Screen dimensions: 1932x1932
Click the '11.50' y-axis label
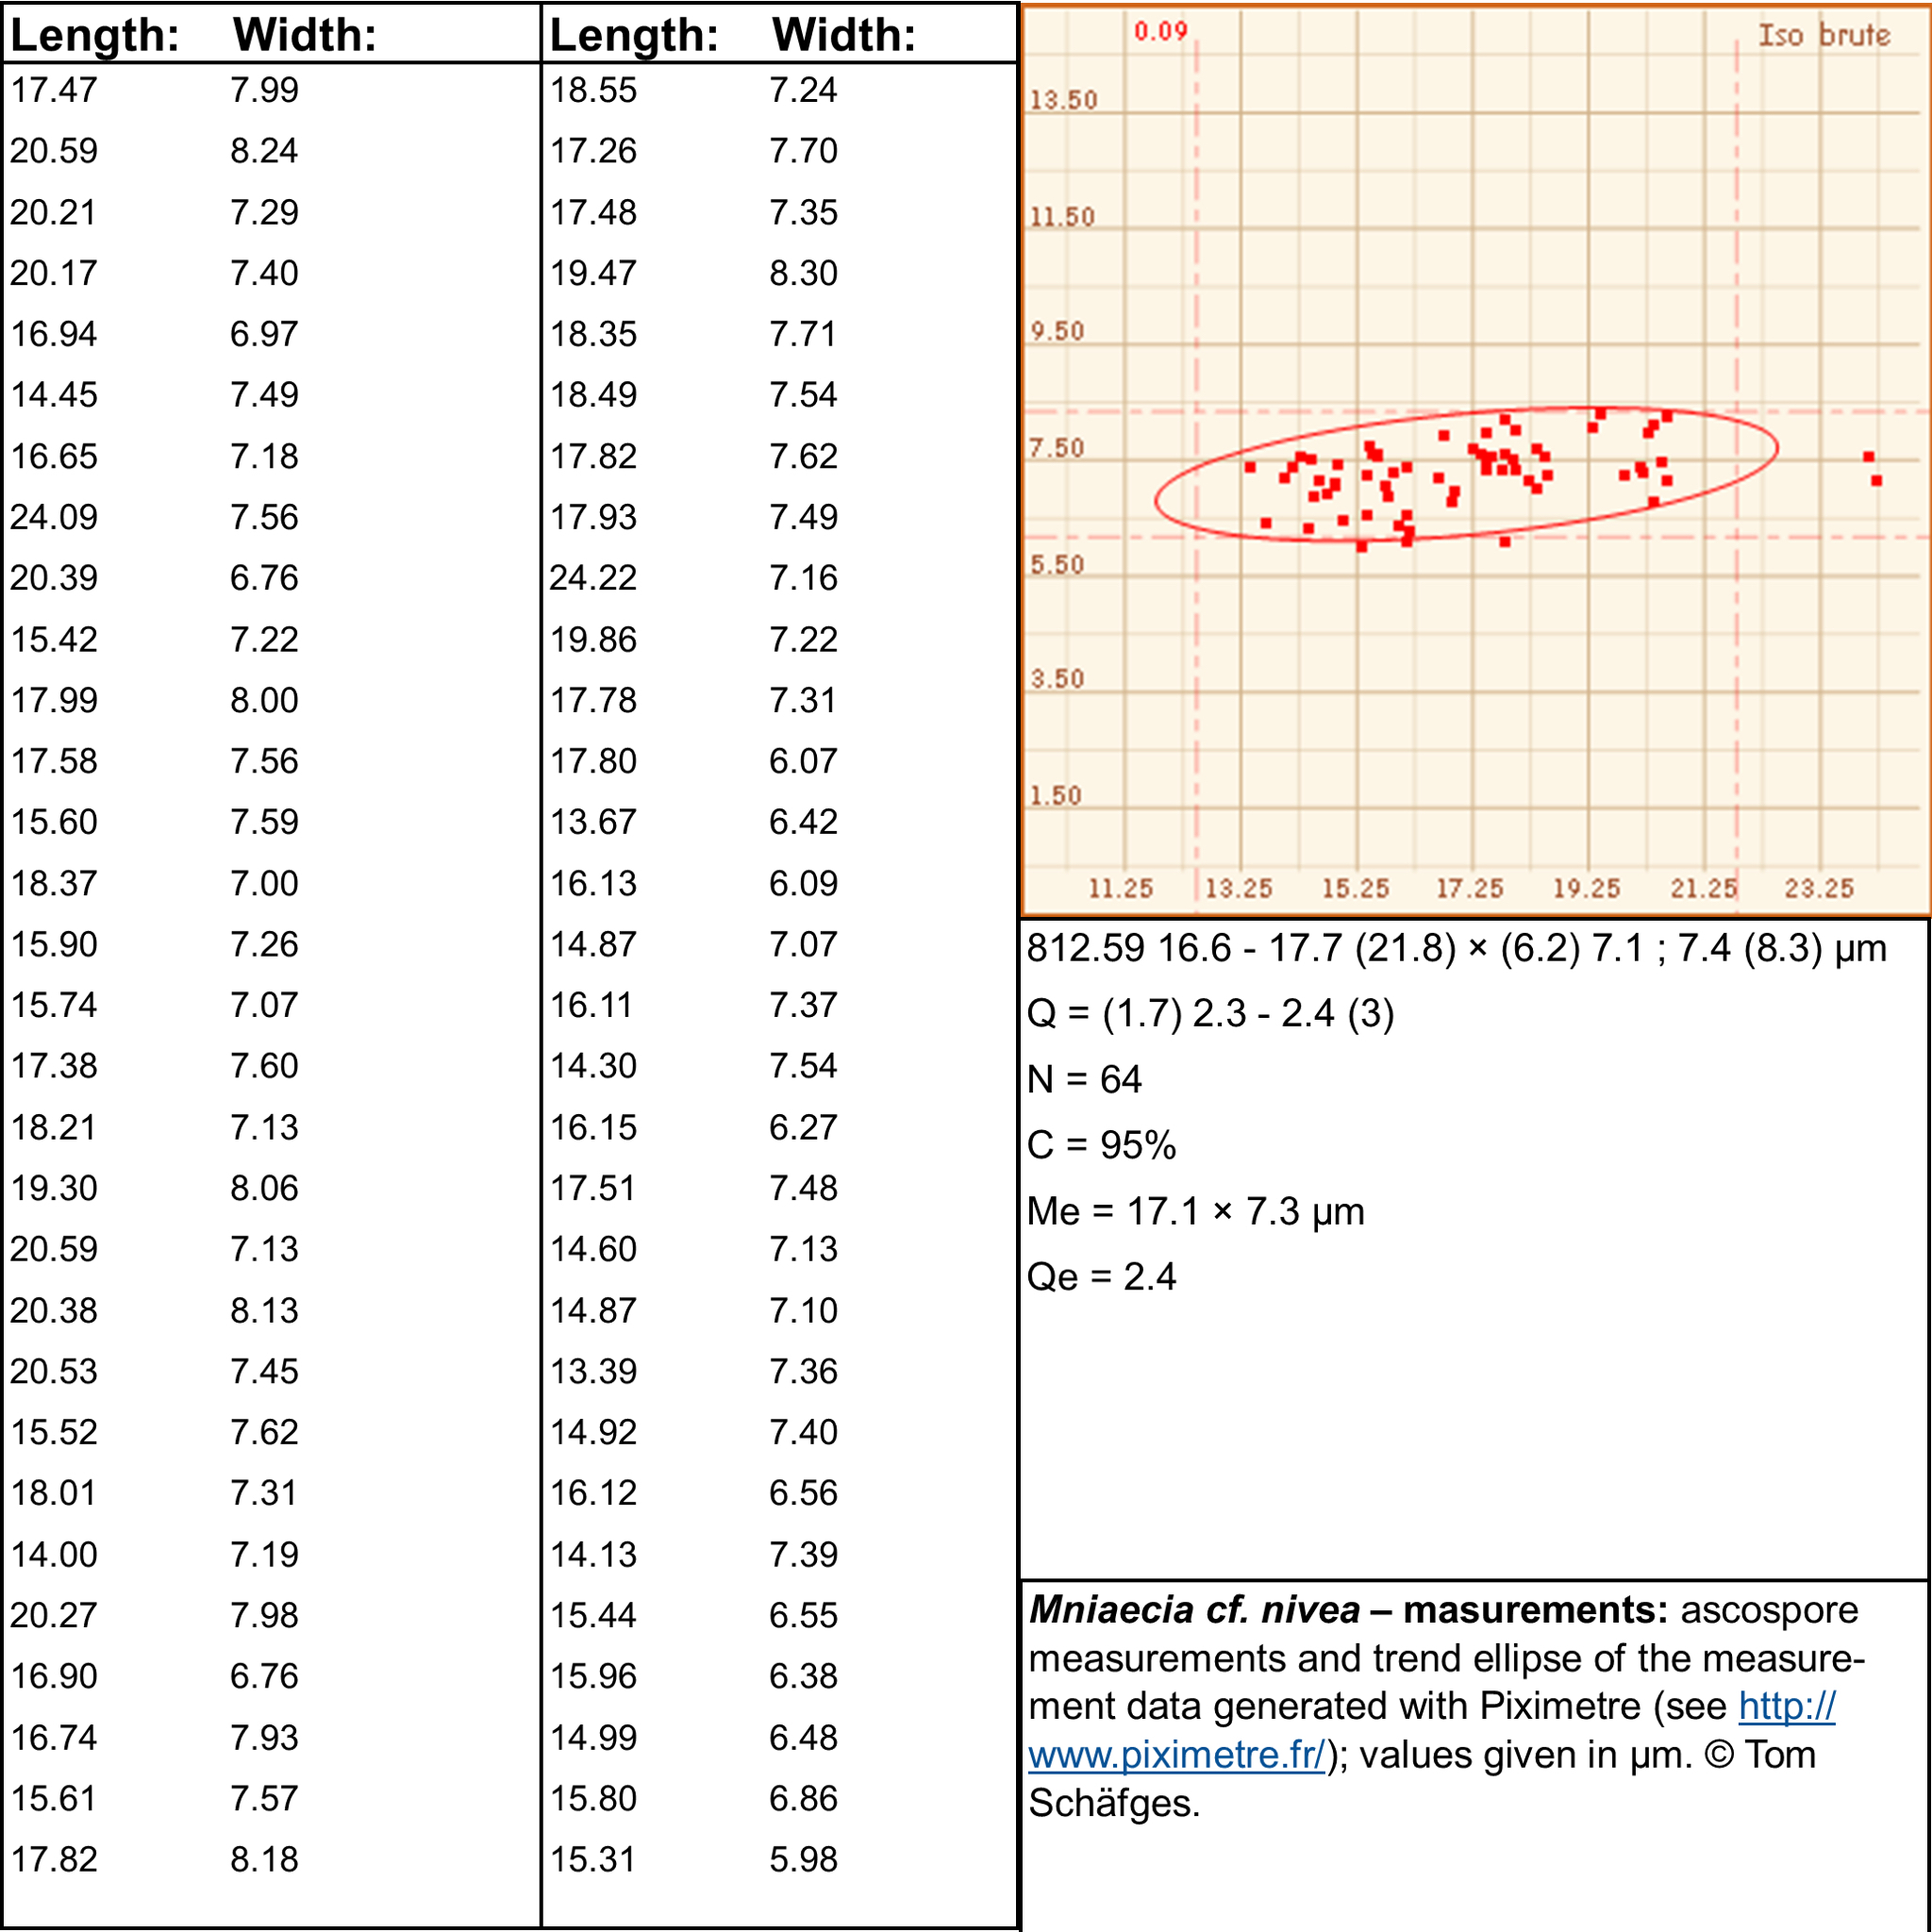coord(1062,217)
